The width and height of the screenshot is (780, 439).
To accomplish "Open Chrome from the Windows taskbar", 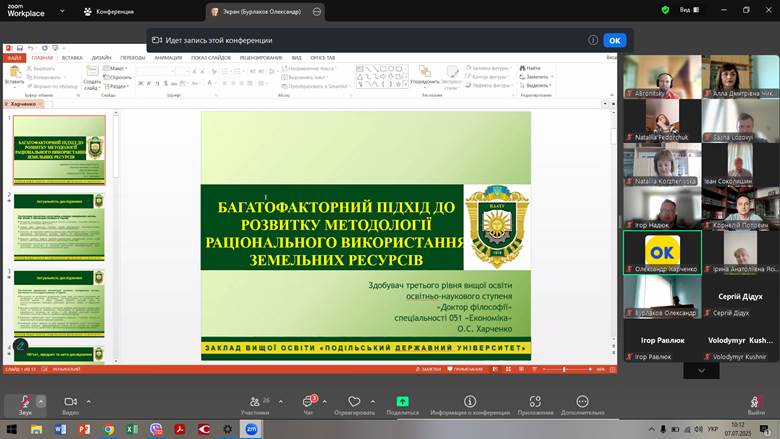I will coord(108,429).
